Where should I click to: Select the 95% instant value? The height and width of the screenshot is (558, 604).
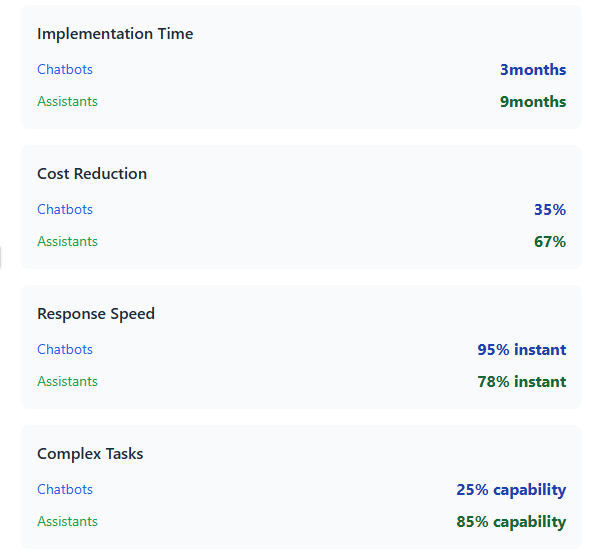(x=521, y=350)
